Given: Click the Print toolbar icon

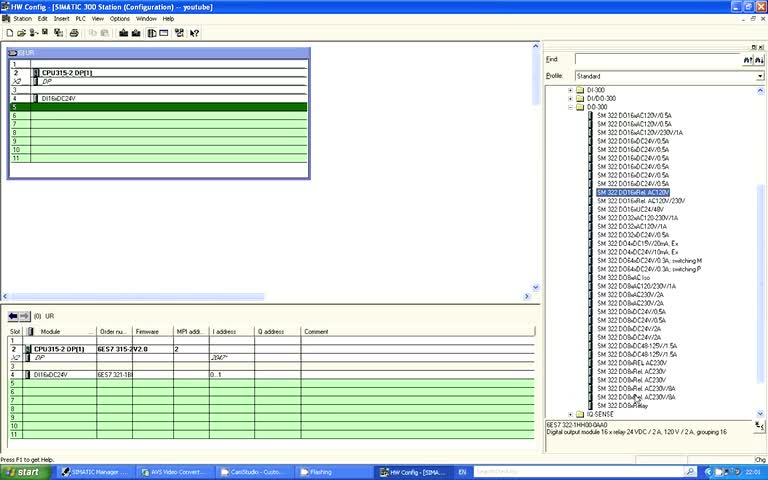Looking at the screenshot, I should coord(74,33).
